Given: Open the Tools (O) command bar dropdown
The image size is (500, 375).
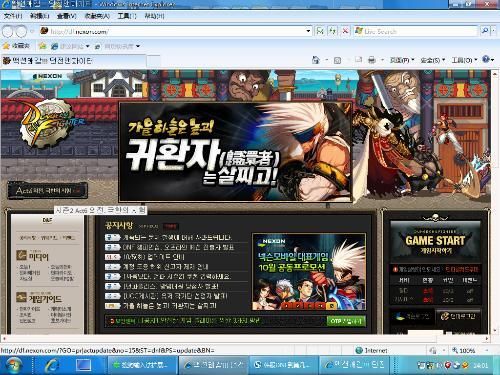Looking at the screenshot, I should click(464, 60).
